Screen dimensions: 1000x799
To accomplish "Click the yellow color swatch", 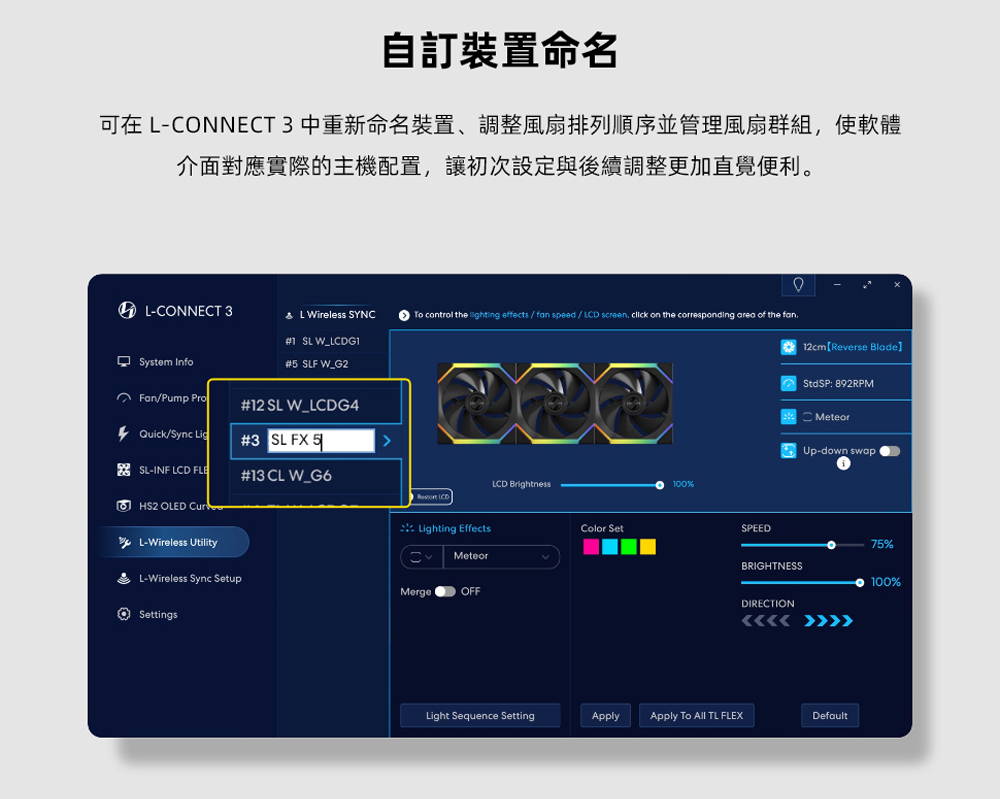I will click(648, 547).
